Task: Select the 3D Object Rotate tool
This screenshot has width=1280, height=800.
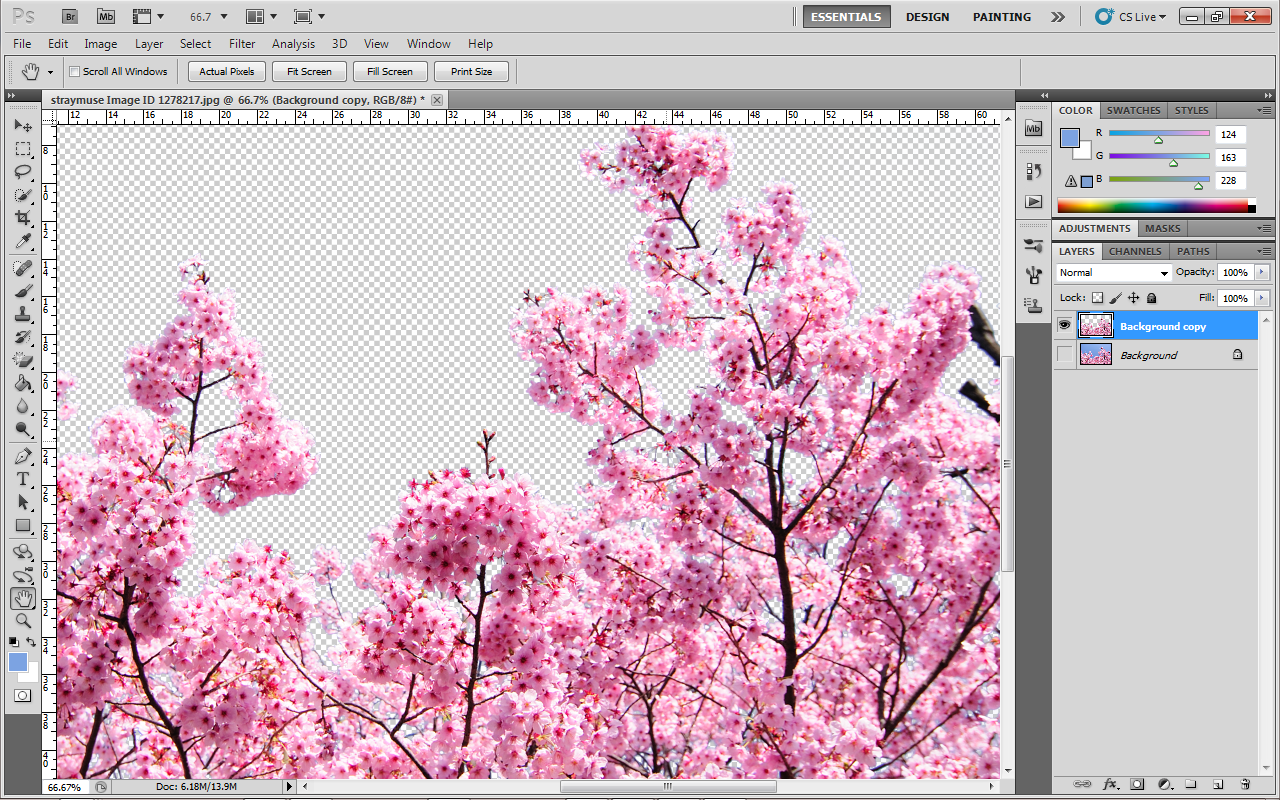Action: (23, 552)
